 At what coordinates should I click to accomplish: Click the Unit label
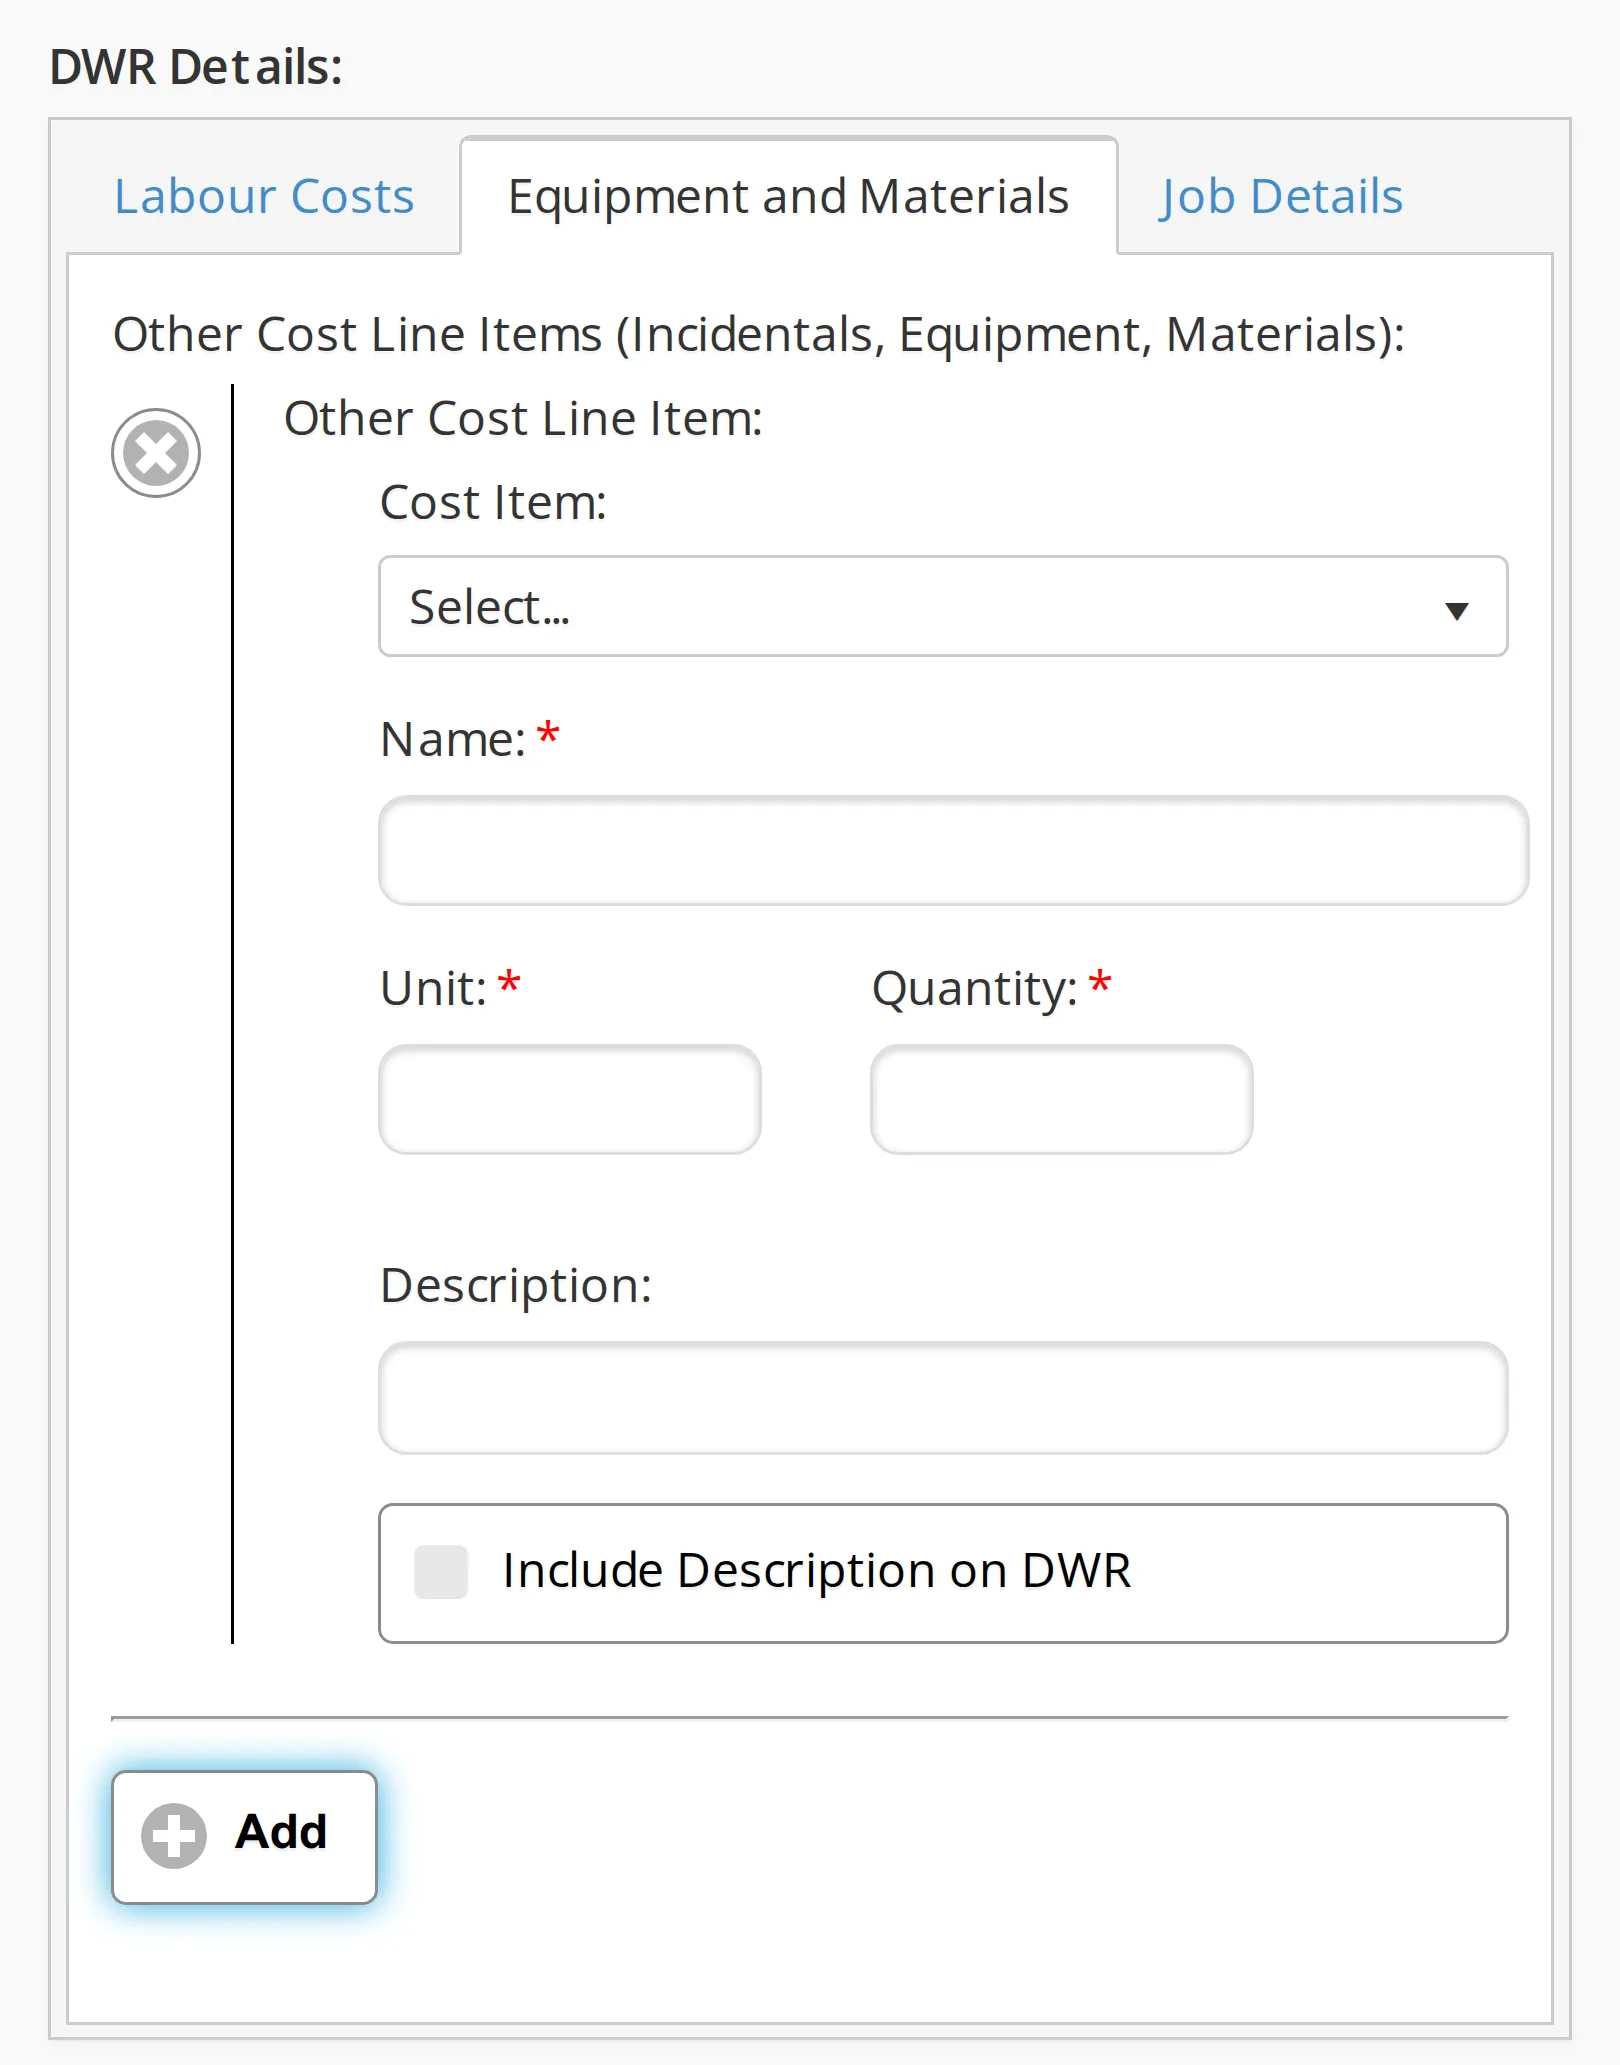pyautogui.click(x=433, y=989)
